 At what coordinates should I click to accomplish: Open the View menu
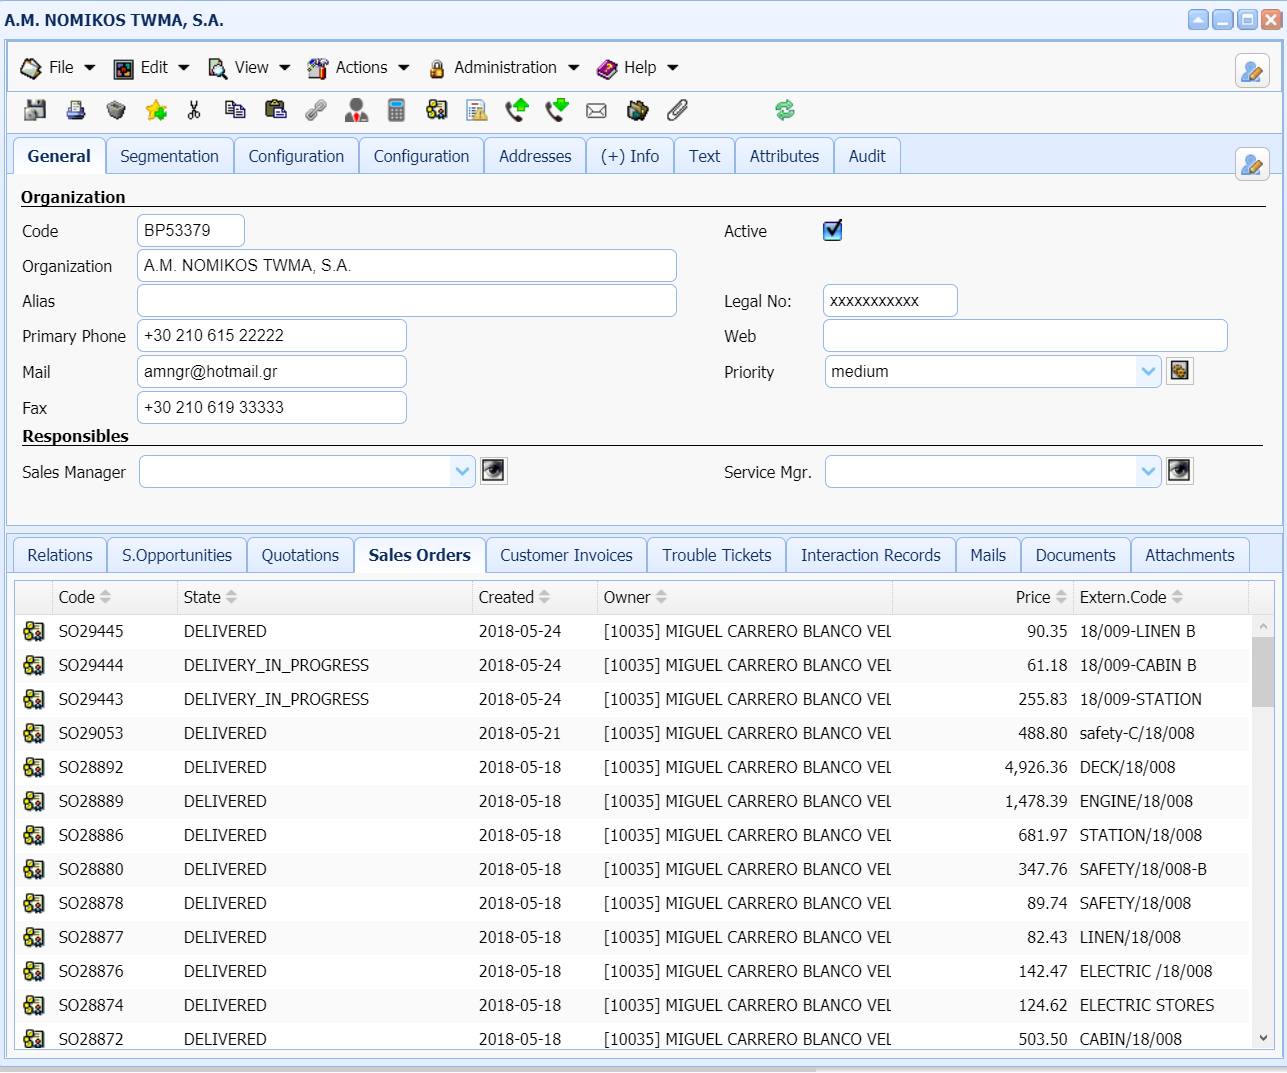click(249, 68)
